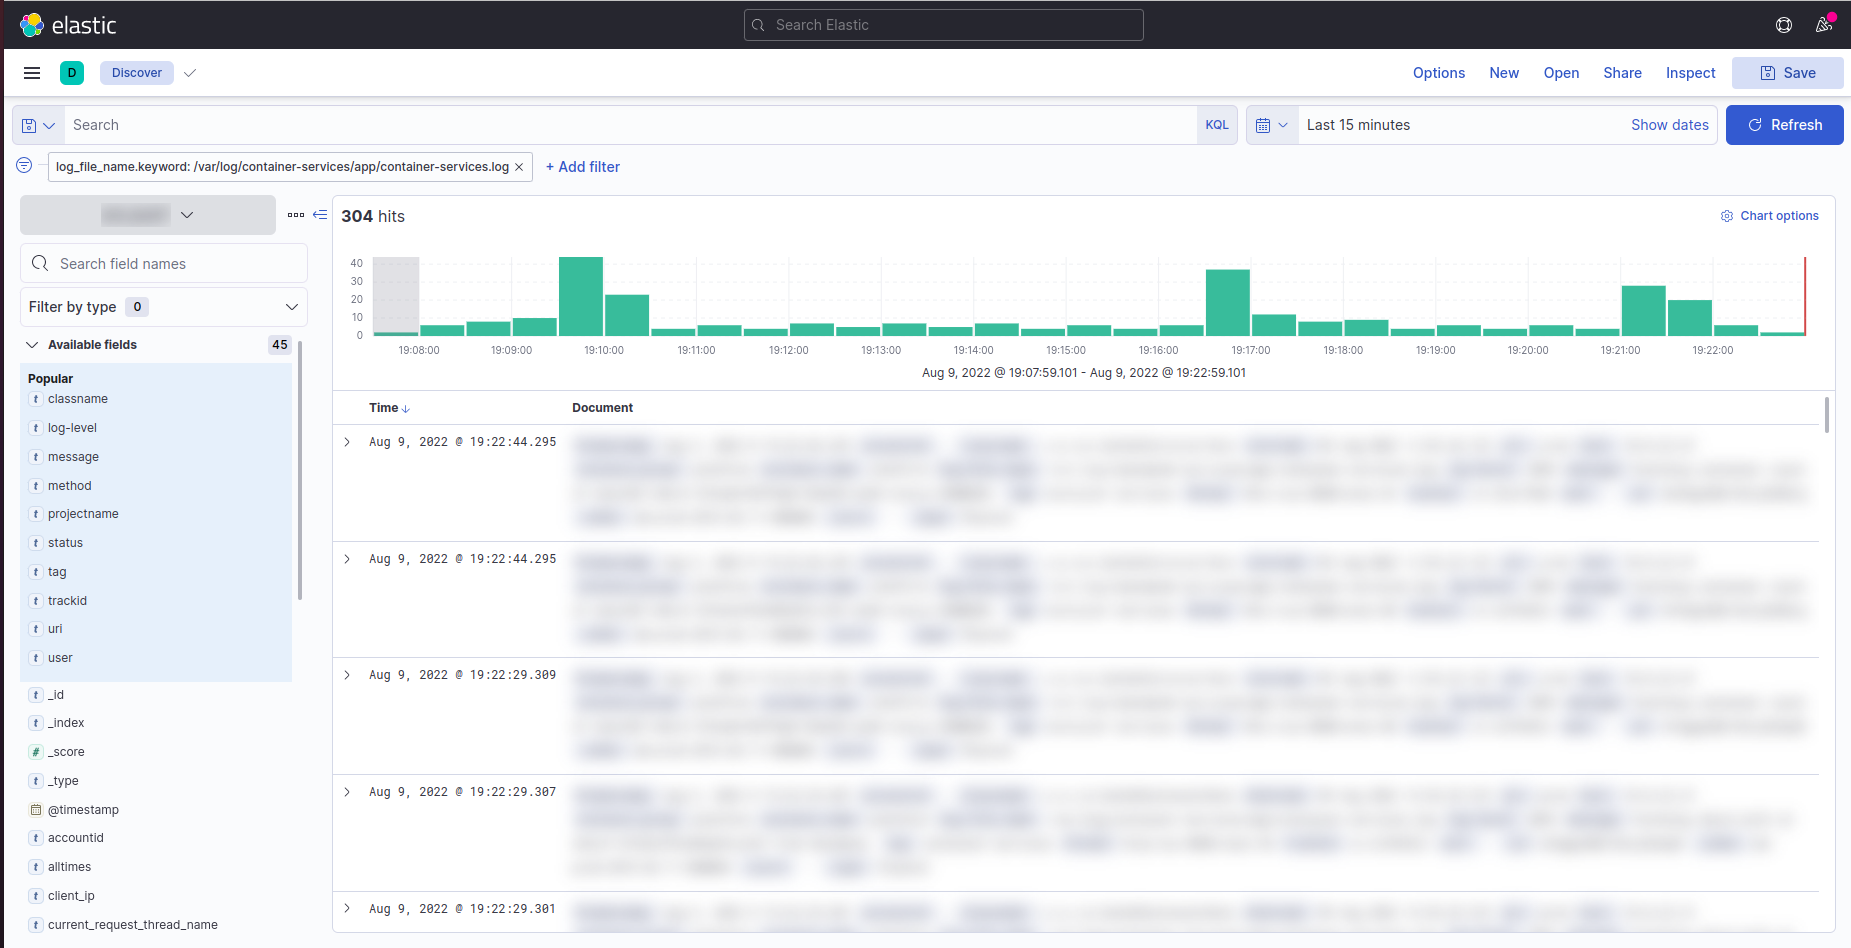
Task: Open the newsfeed notifications icon
Action: pos(1824,25)
